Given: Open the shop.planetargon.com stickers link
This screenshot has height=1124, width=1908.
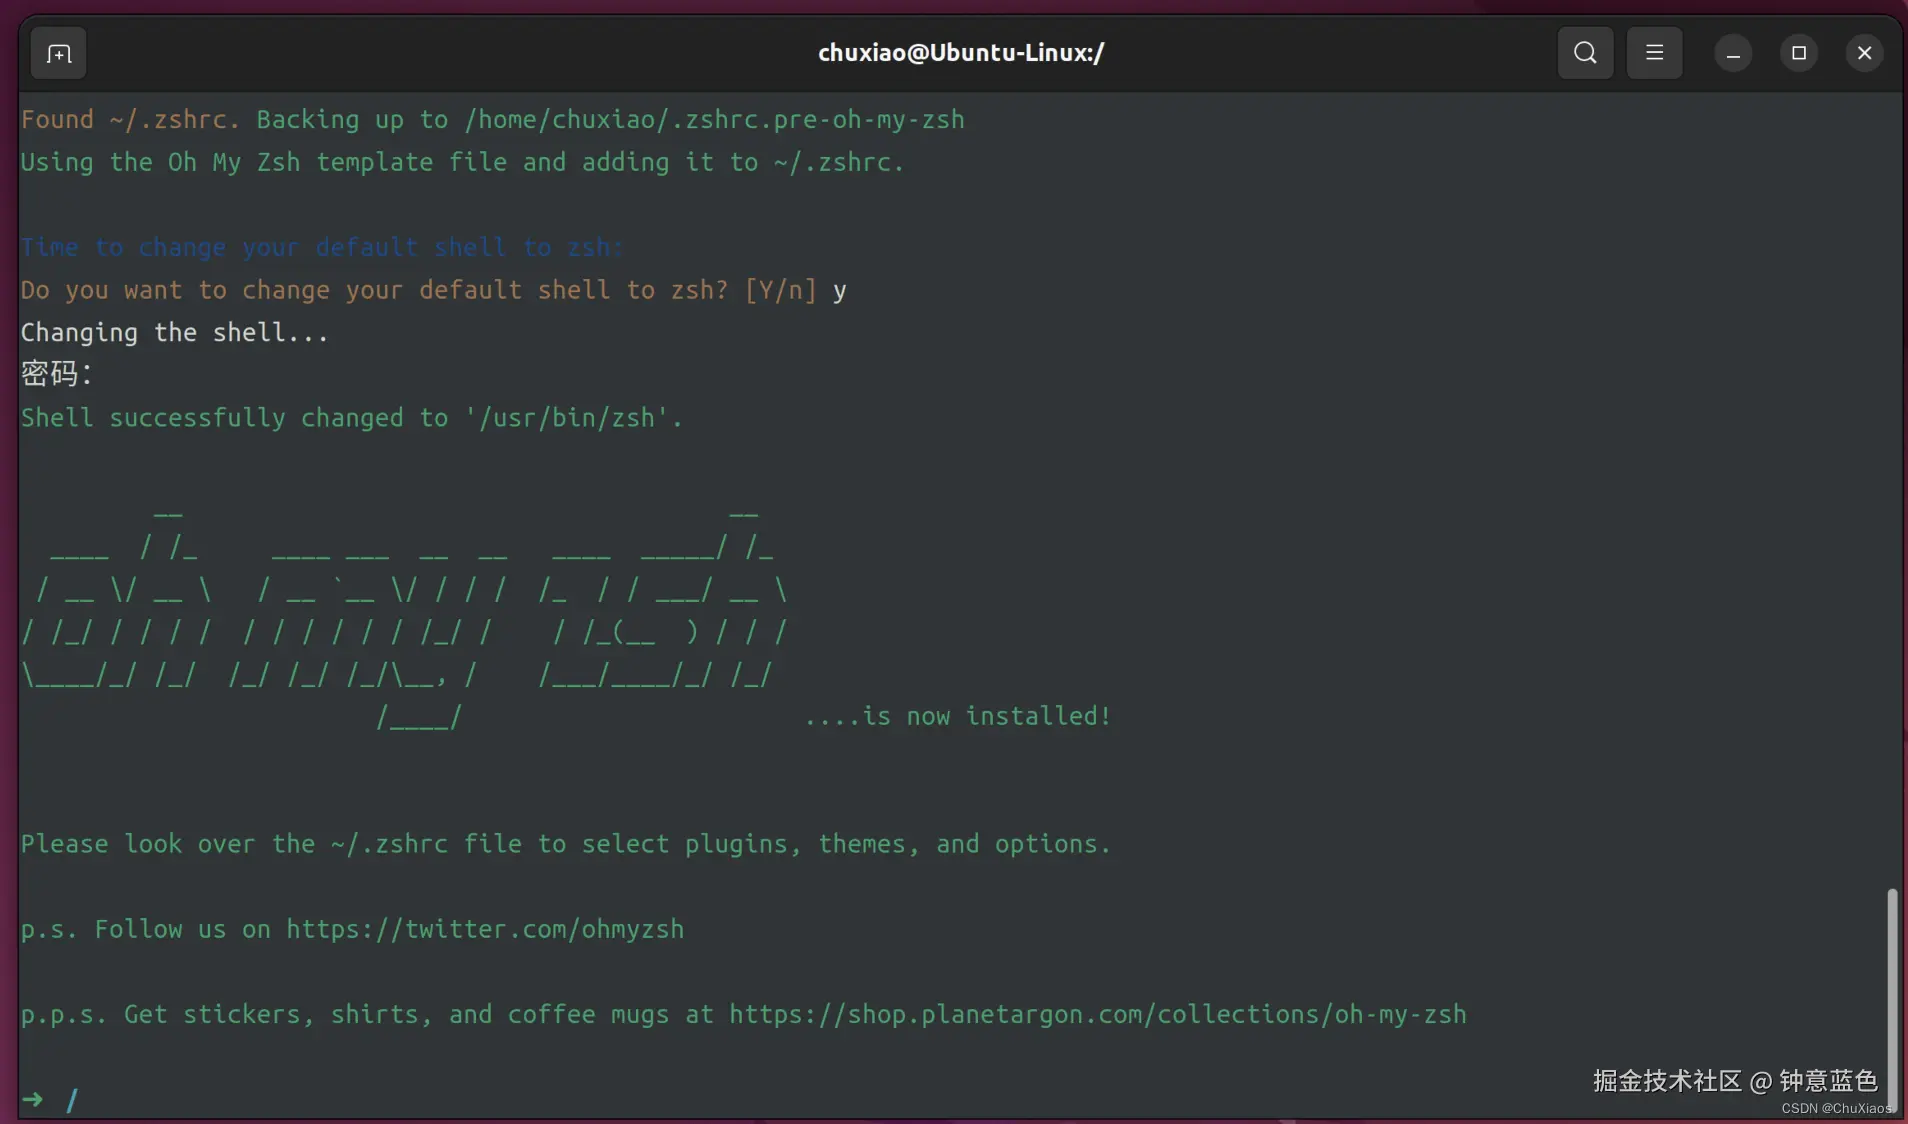Looking at the screenshot, I should coord(1098,1014).
